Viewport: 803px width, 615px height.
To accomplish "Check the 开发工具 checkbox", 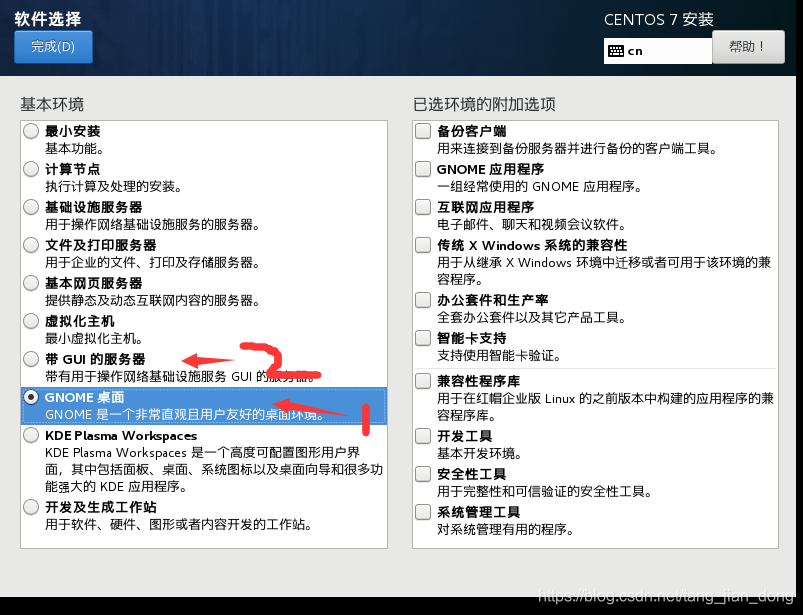I will pyautogui.click(x=423, y=436).
